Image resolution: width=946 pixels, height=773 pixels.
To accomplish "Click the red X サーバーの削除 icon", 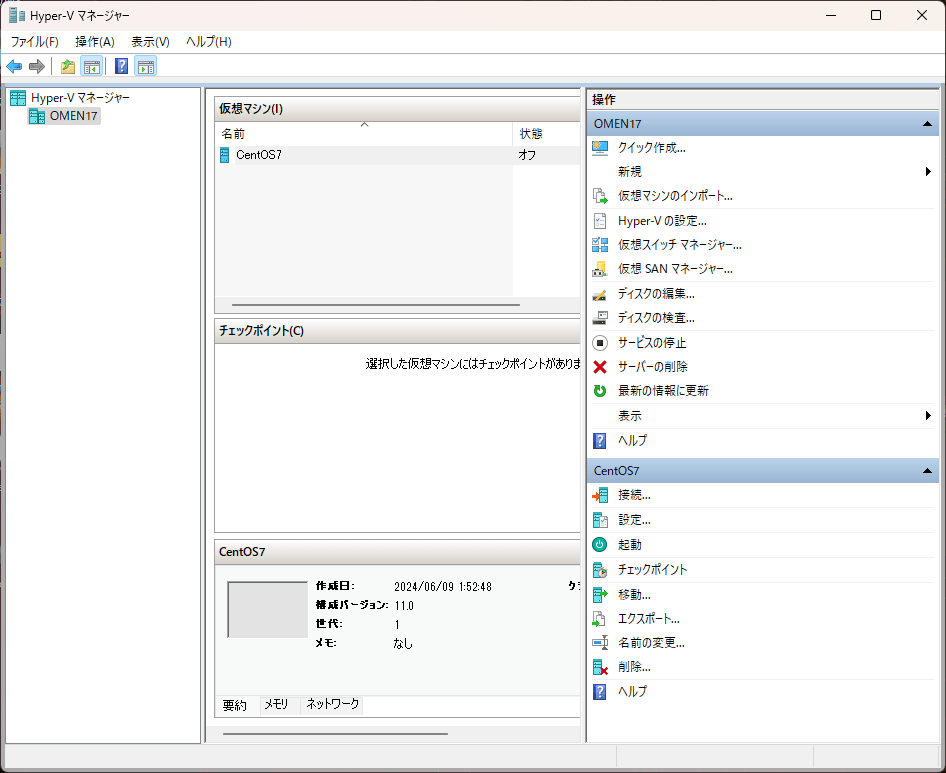I will (x=600, y=367).
